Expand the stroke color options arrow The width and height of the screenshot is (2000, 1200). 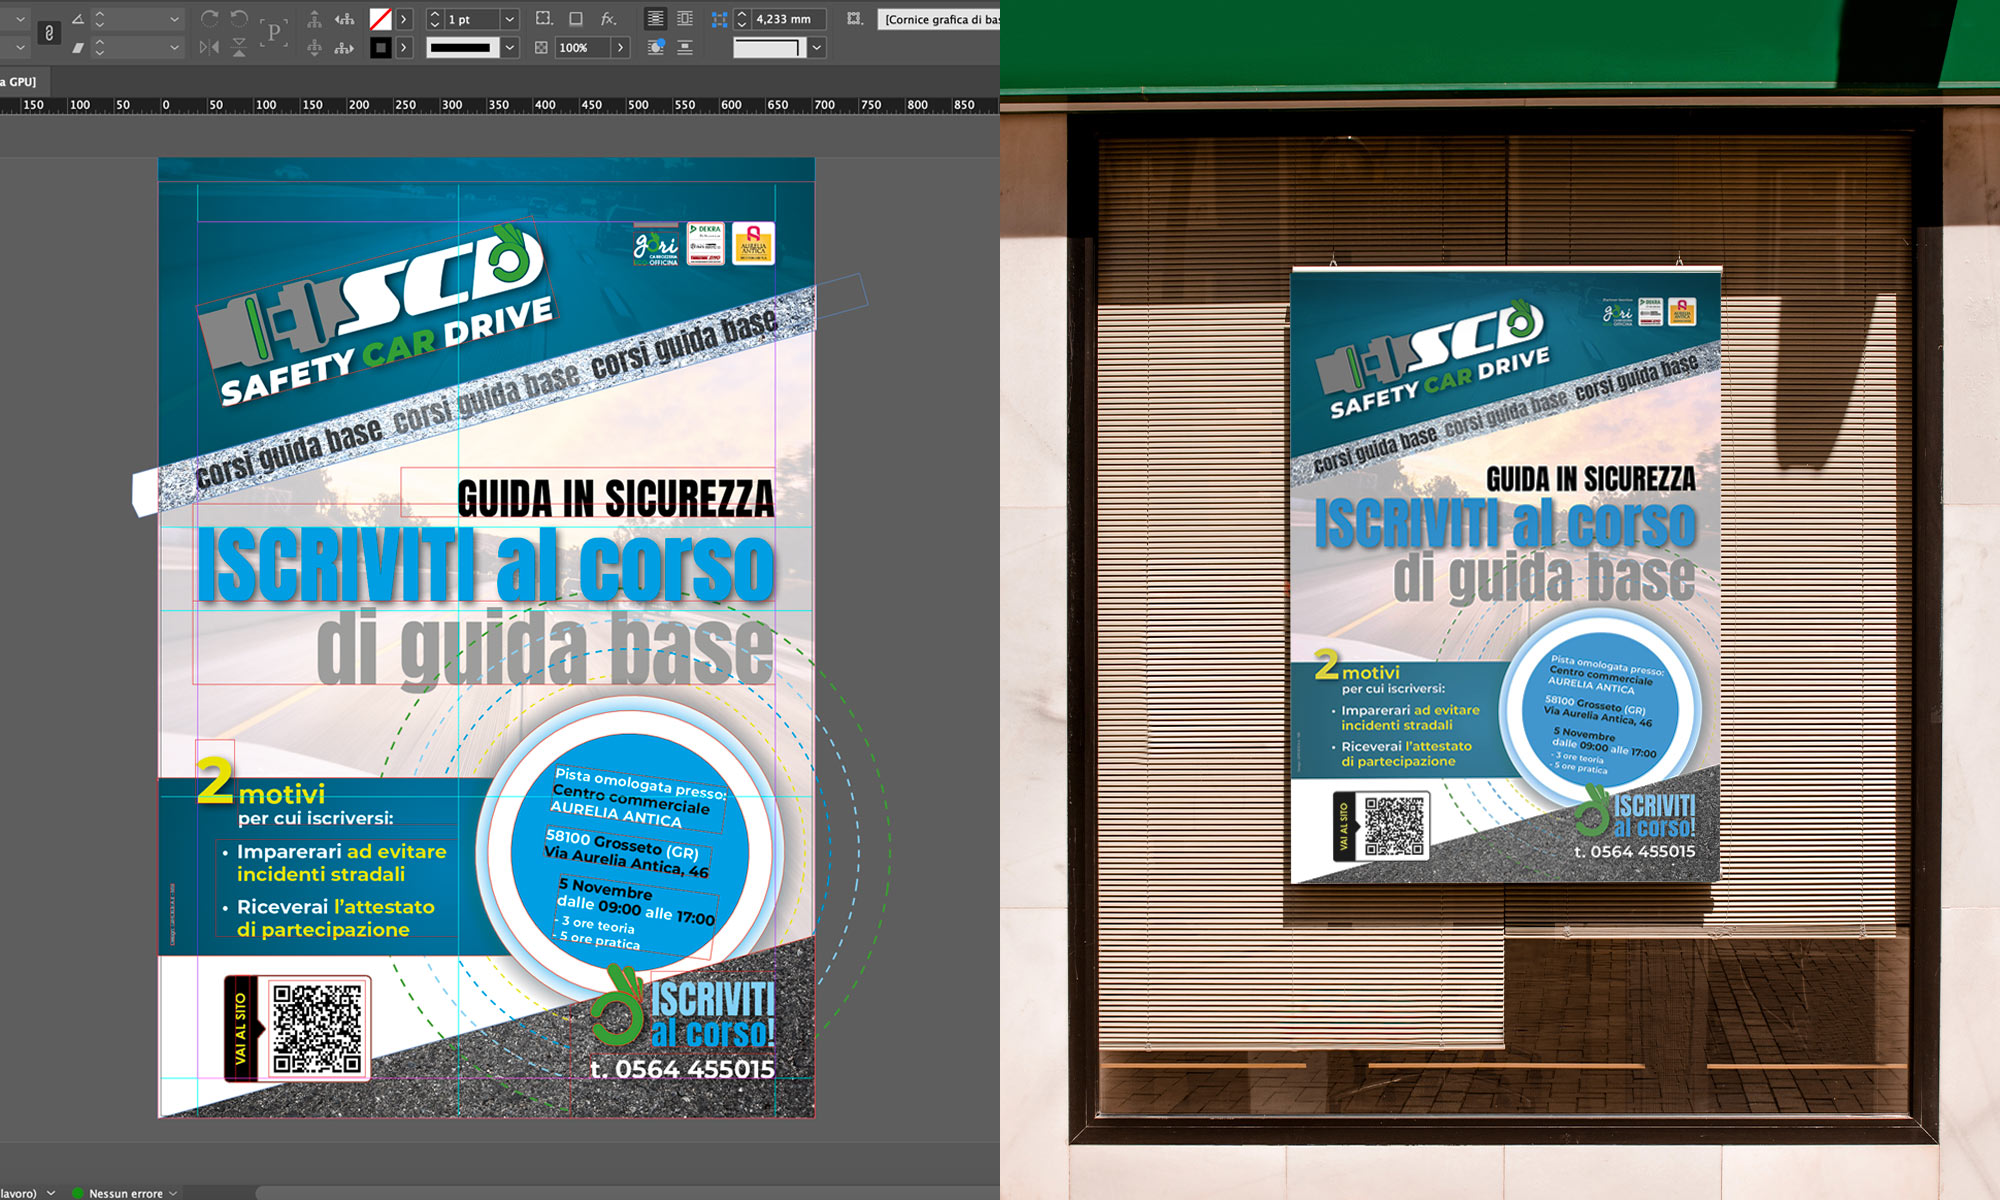[x=404, y=47]
